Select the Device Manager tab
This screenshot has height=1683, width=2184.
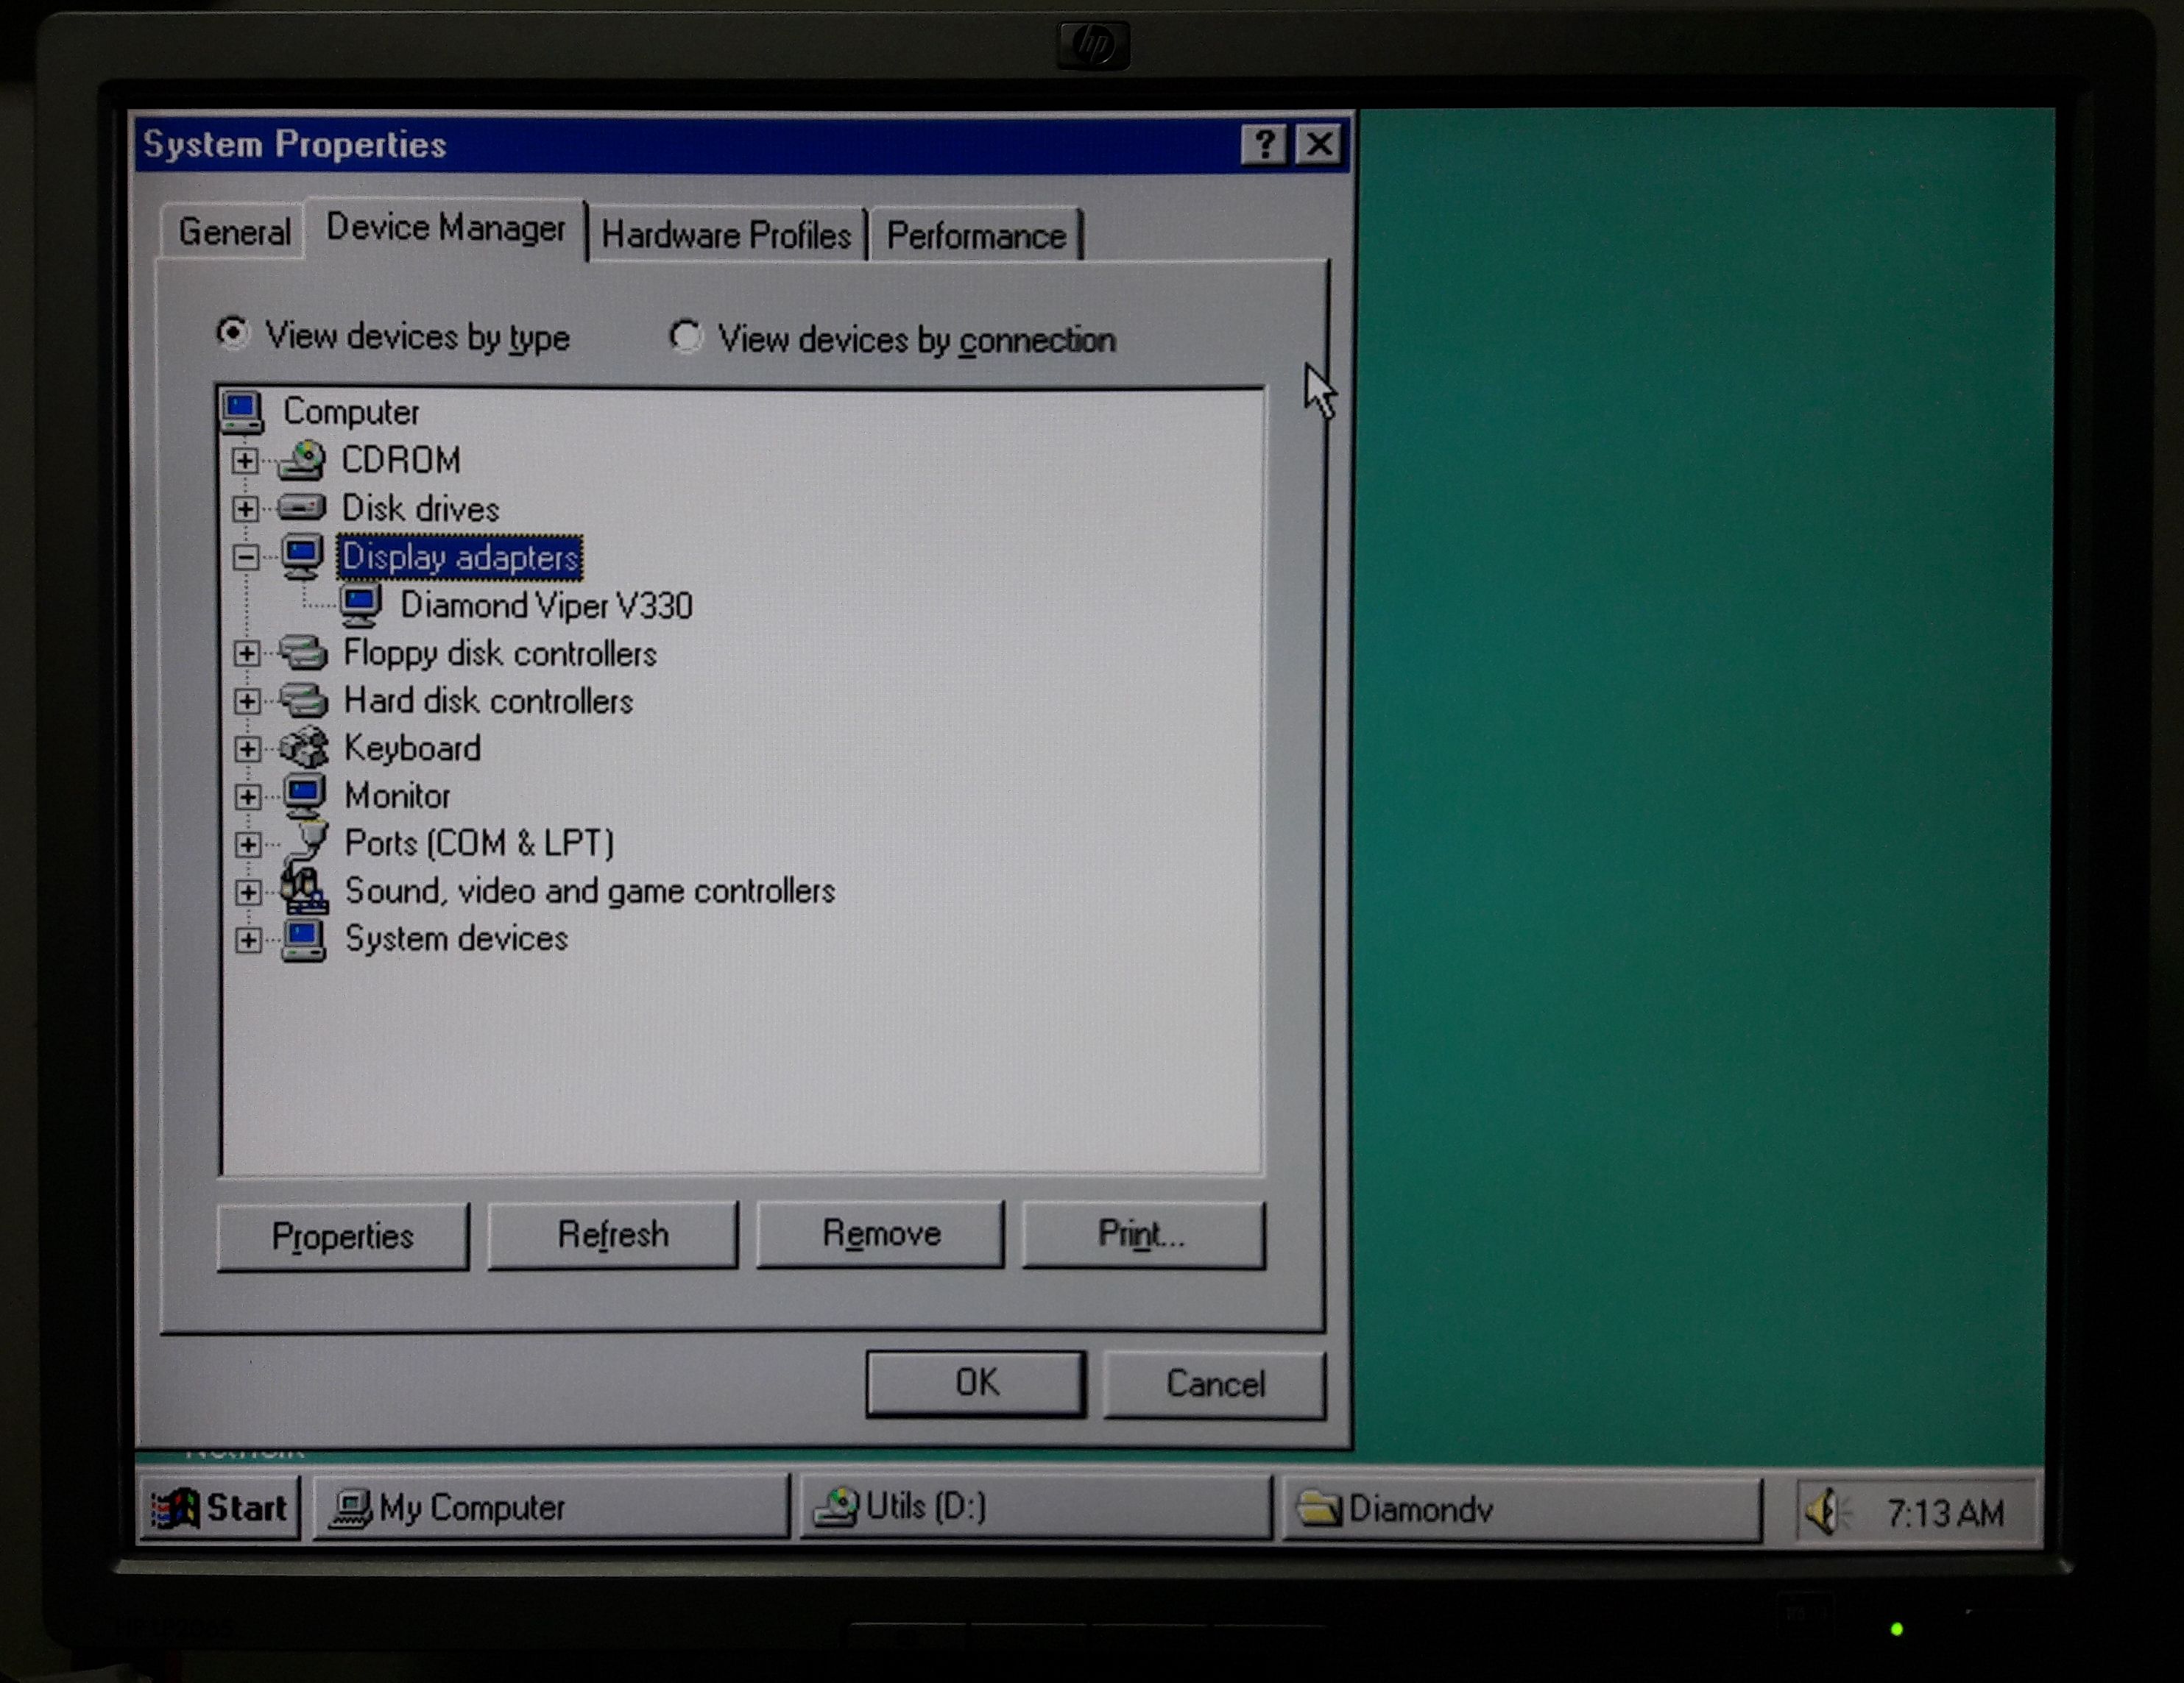pyautogui.click(x=446, y=228)
